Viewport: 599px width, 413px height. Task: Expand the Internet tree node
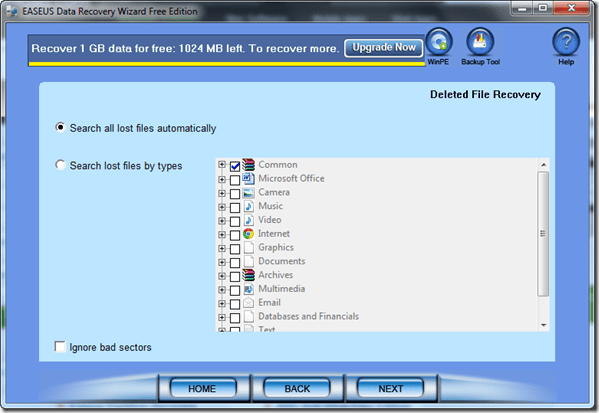coord(222,234)
